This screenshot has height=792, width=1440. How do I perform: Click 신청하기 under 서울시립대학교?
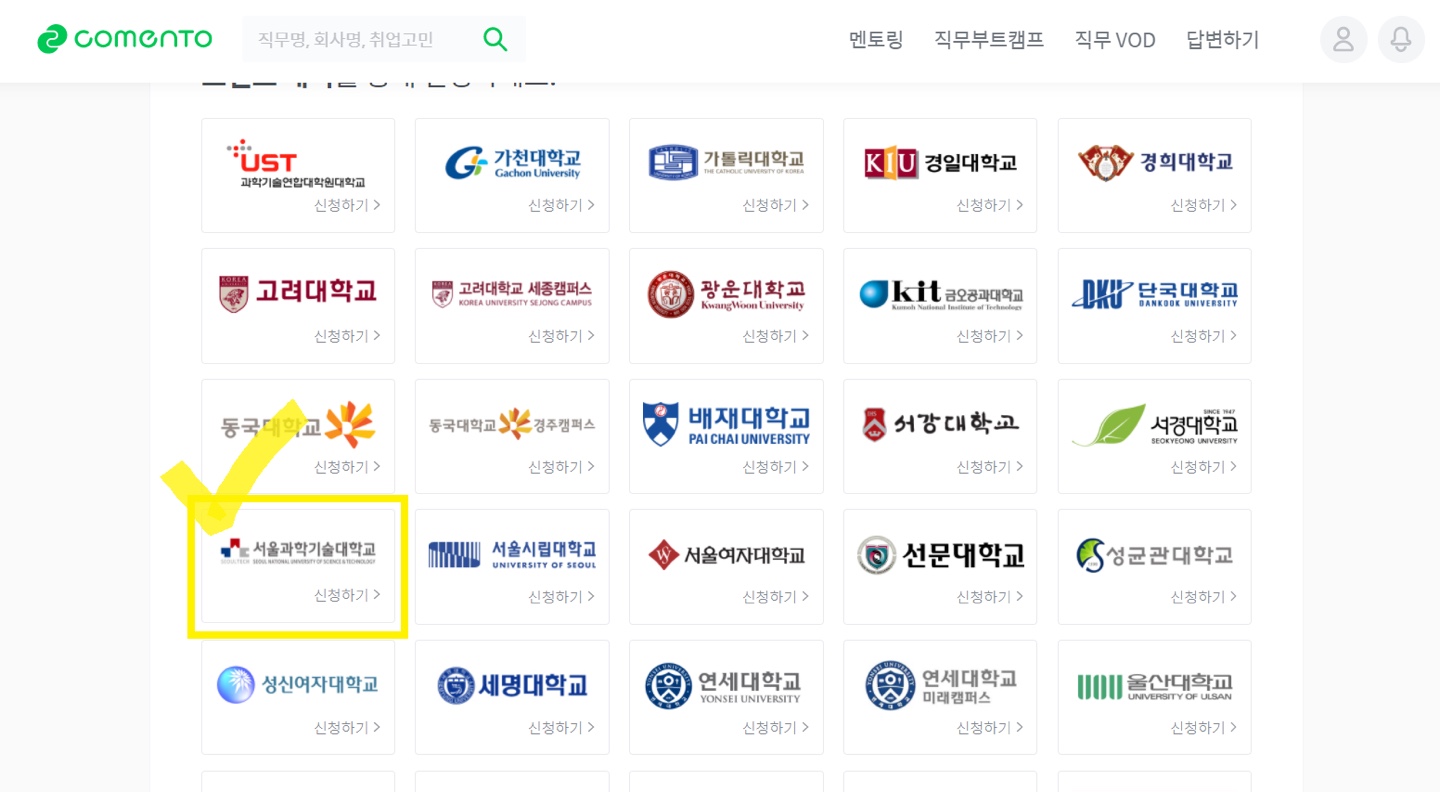click(x=561, y=597)
